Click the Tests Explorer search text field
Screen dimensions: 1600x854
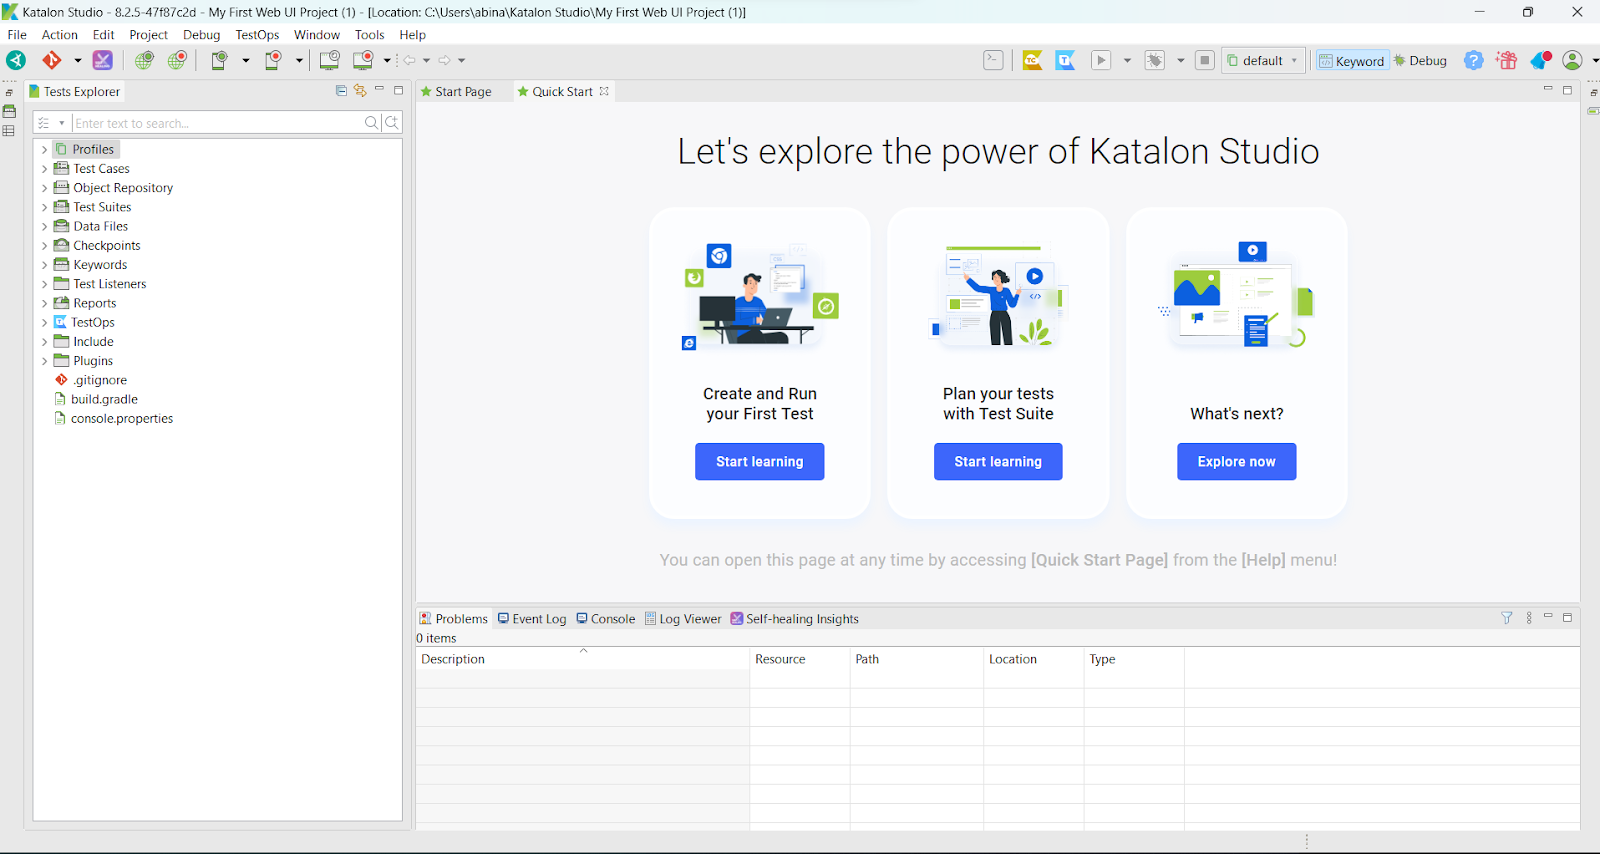(x=217, y=123)
